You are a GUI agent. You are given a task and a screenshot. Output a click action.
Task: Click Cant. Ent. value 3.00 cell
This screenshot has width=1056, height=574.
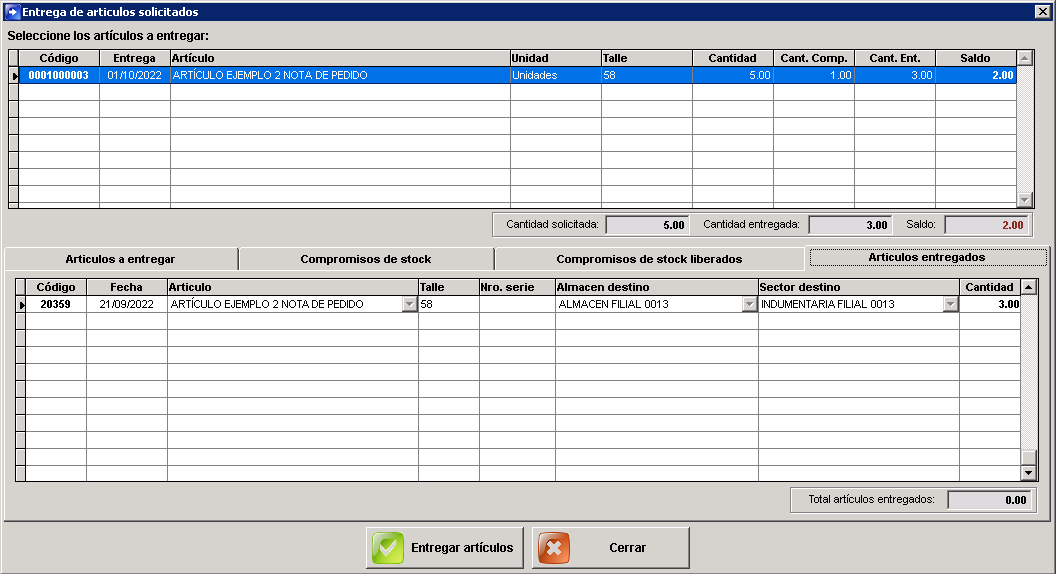[895, 75]
